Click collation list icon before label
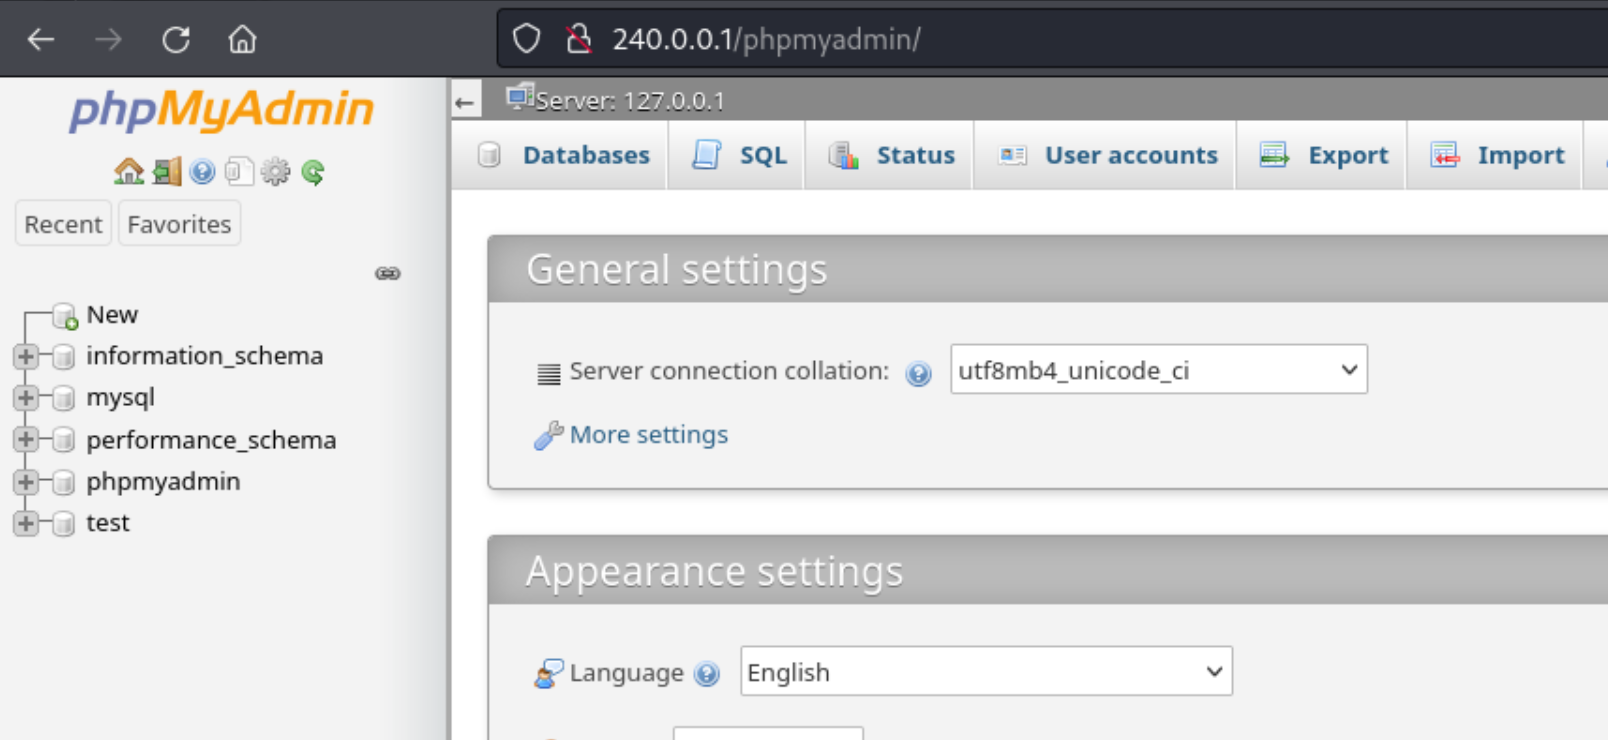The height and width of the screenshot is (740, 1608). click(x=549, y=374)
